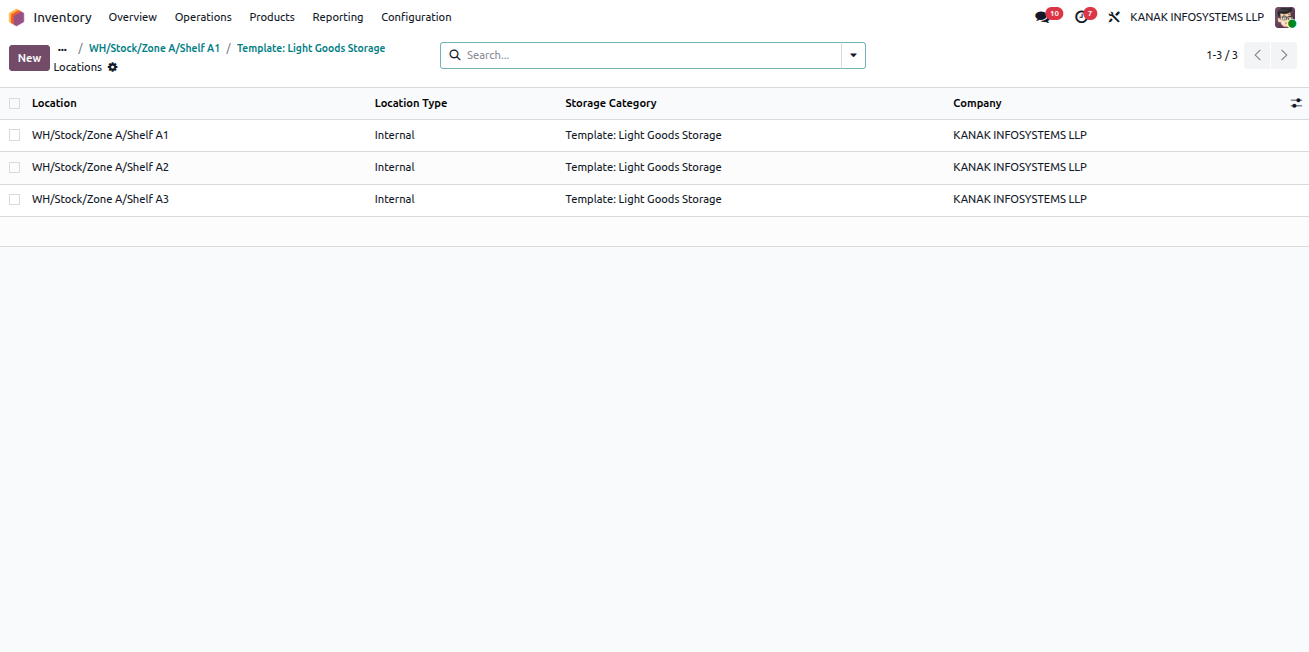Click the Locations gear settings icon
Image resolution: width=1309 pixels, height=652 pixels.
click(113, 67)
